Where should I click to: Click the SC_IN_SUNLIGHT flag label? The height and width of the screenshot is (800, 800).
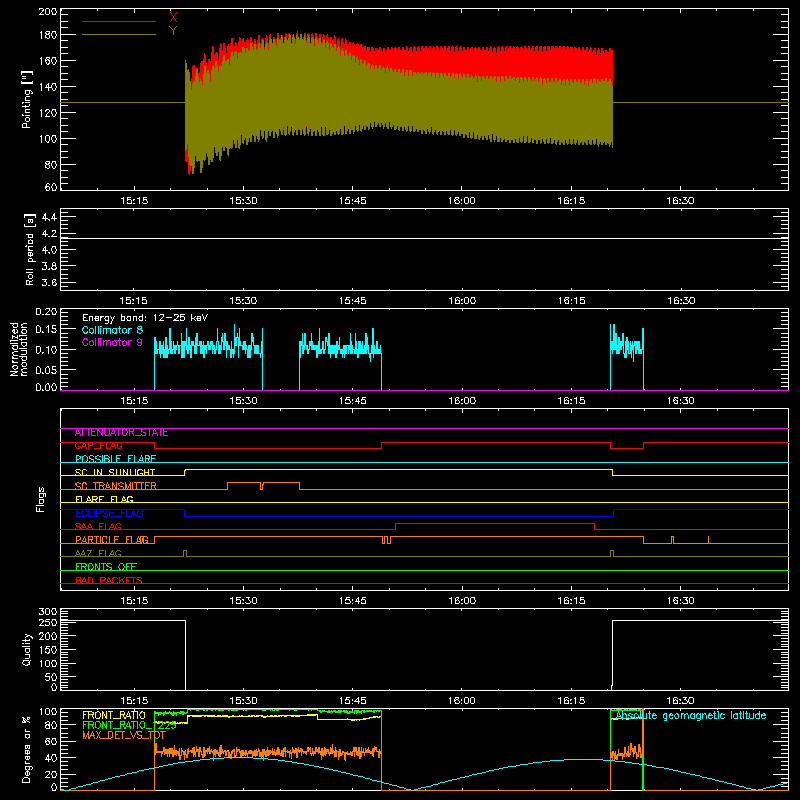pyautogui.click(x=115, y=472)
